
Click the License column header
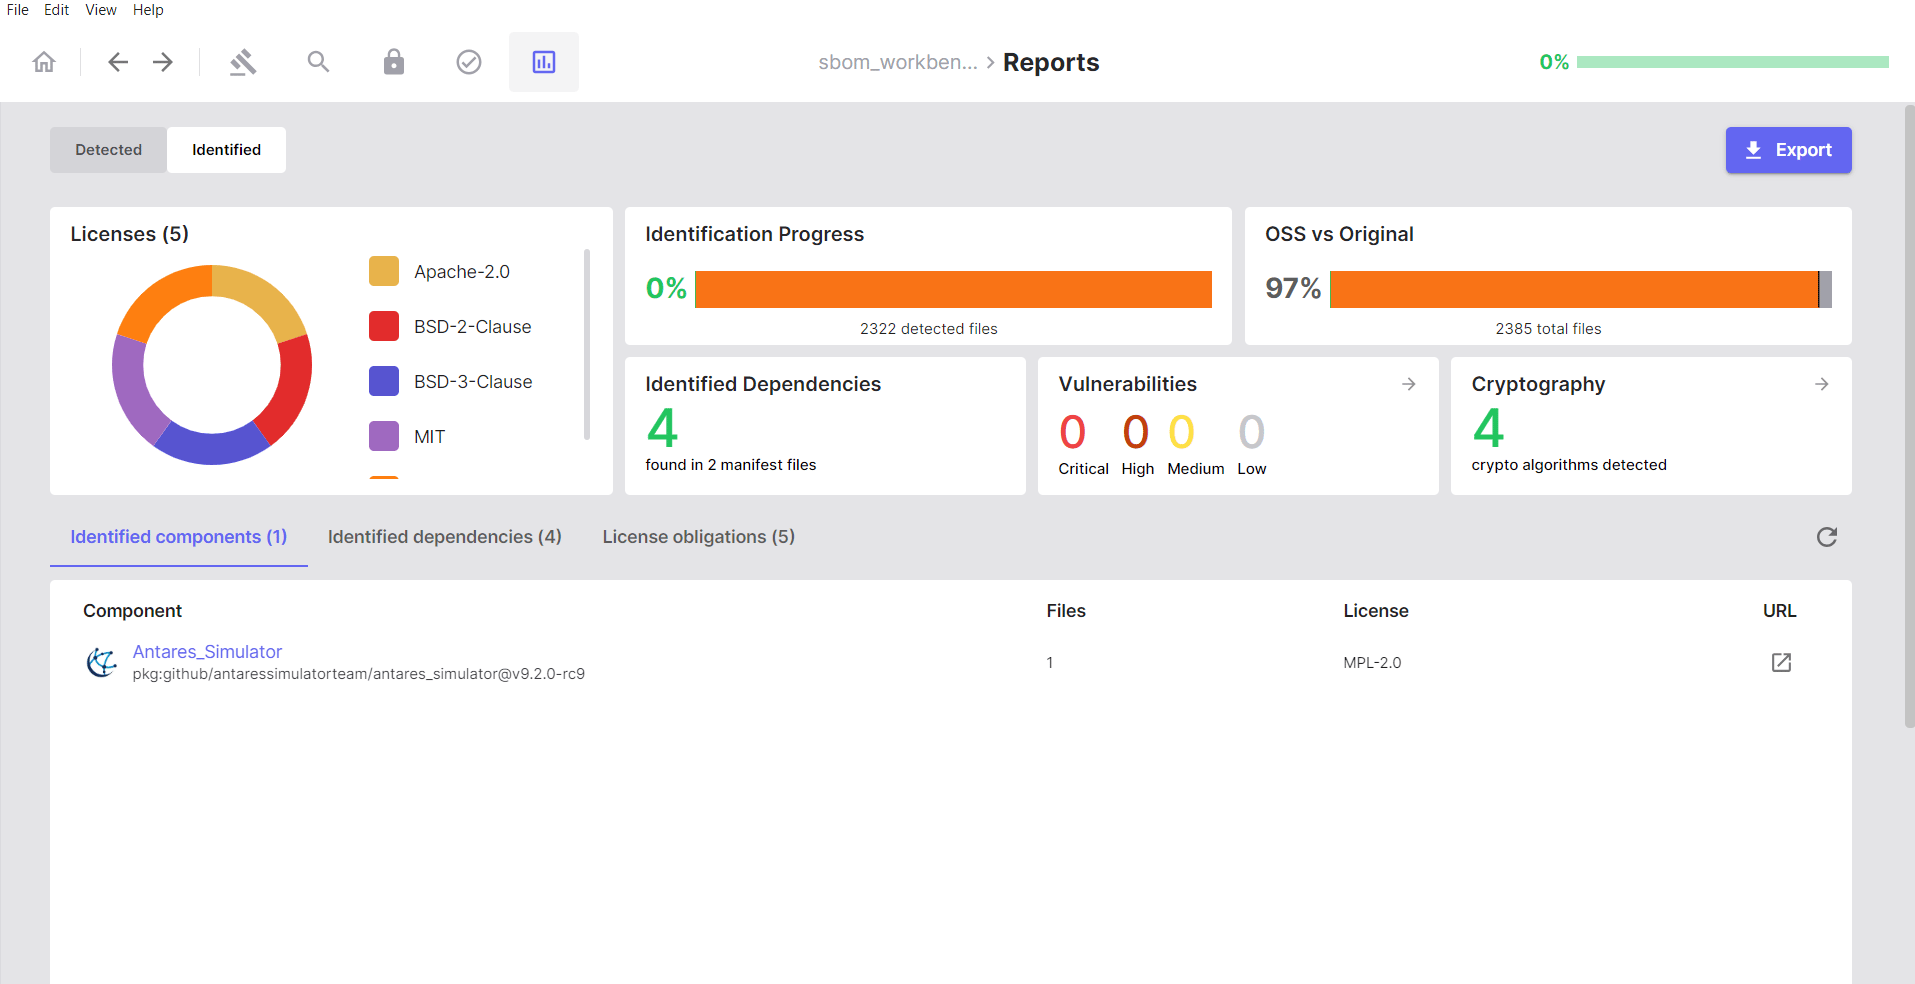click(x=1376, y=611)
